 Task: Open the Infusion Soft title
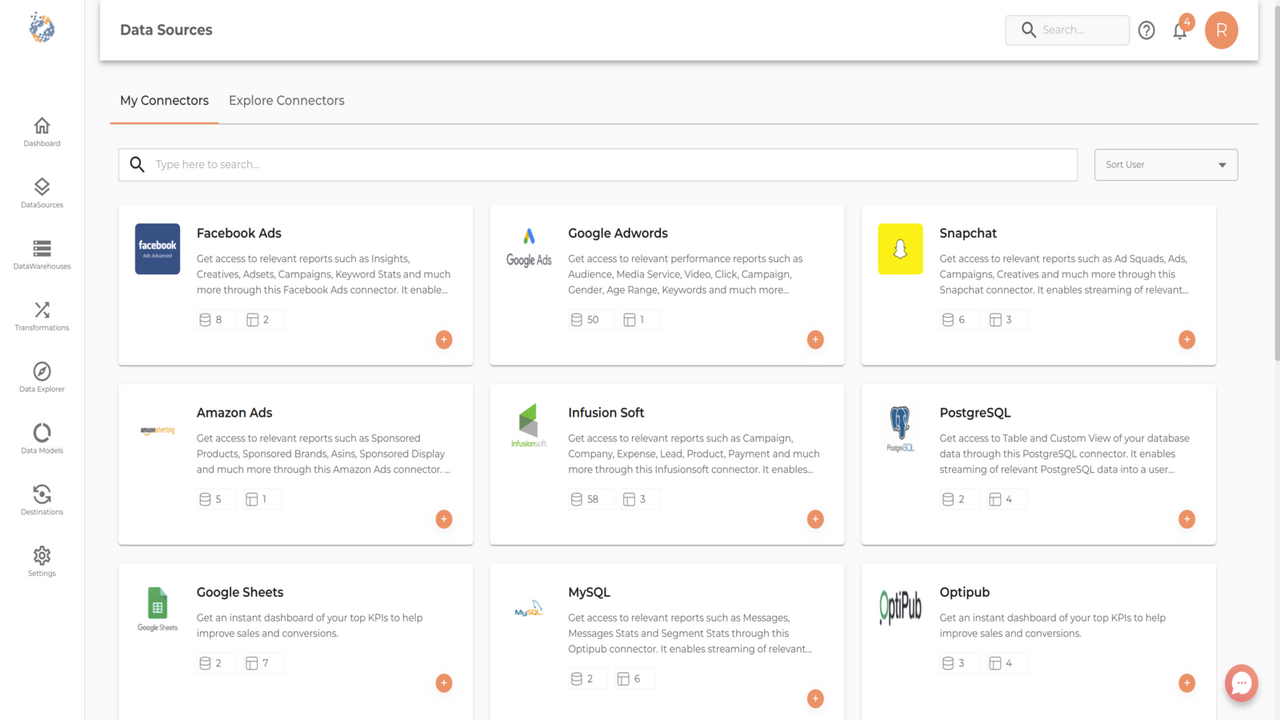(x=606, y=412)
